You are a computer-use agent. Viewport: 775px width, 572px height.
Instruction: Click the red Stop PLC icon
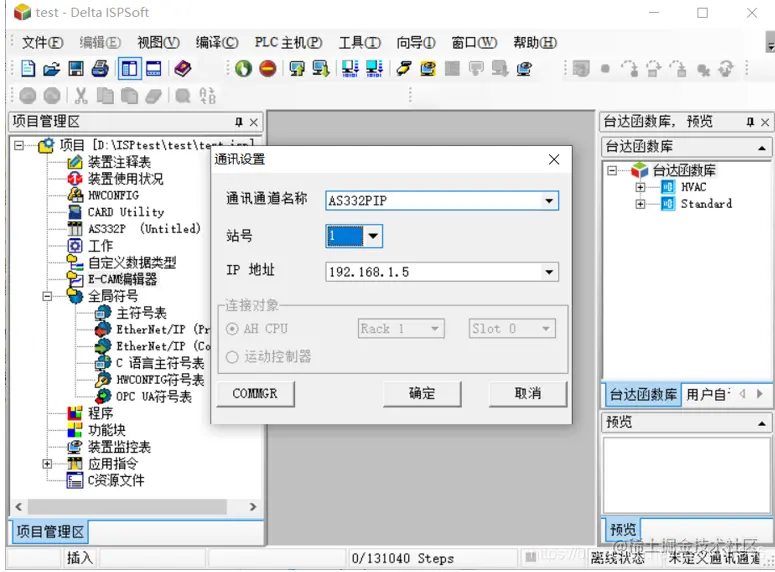point(268,68)
